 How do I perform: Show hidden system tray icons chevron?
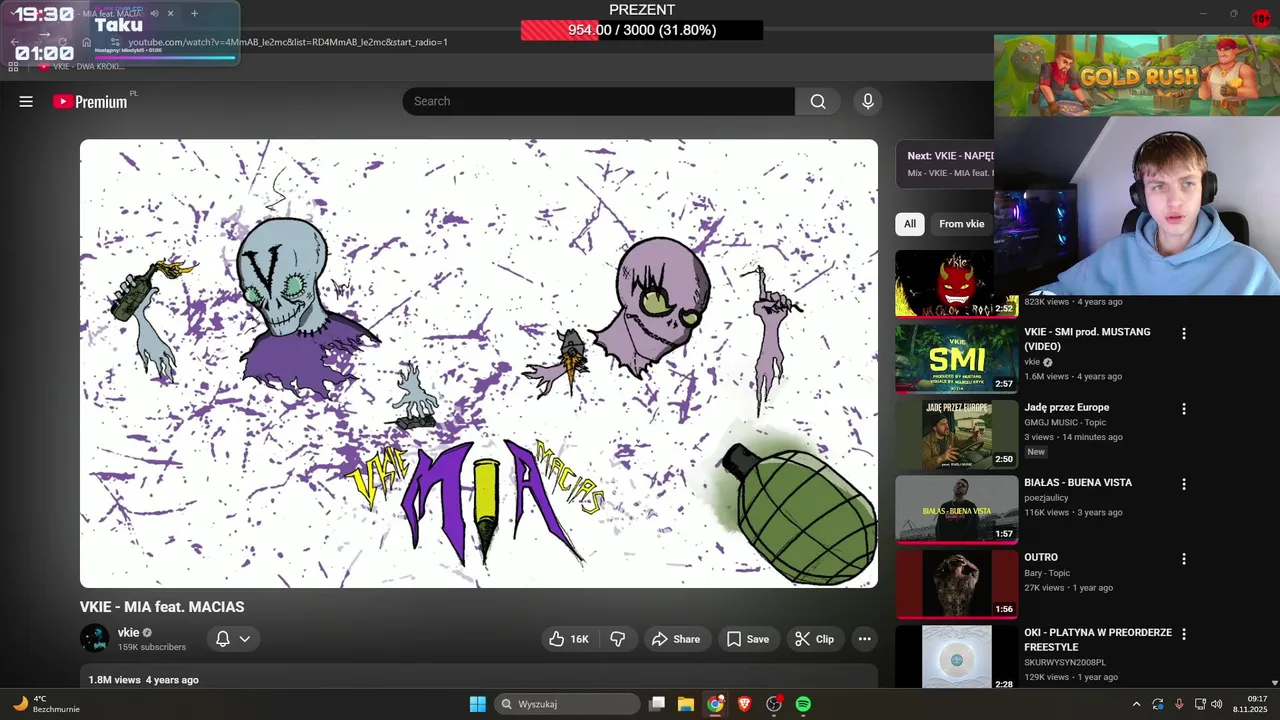tap(1136, 704)
